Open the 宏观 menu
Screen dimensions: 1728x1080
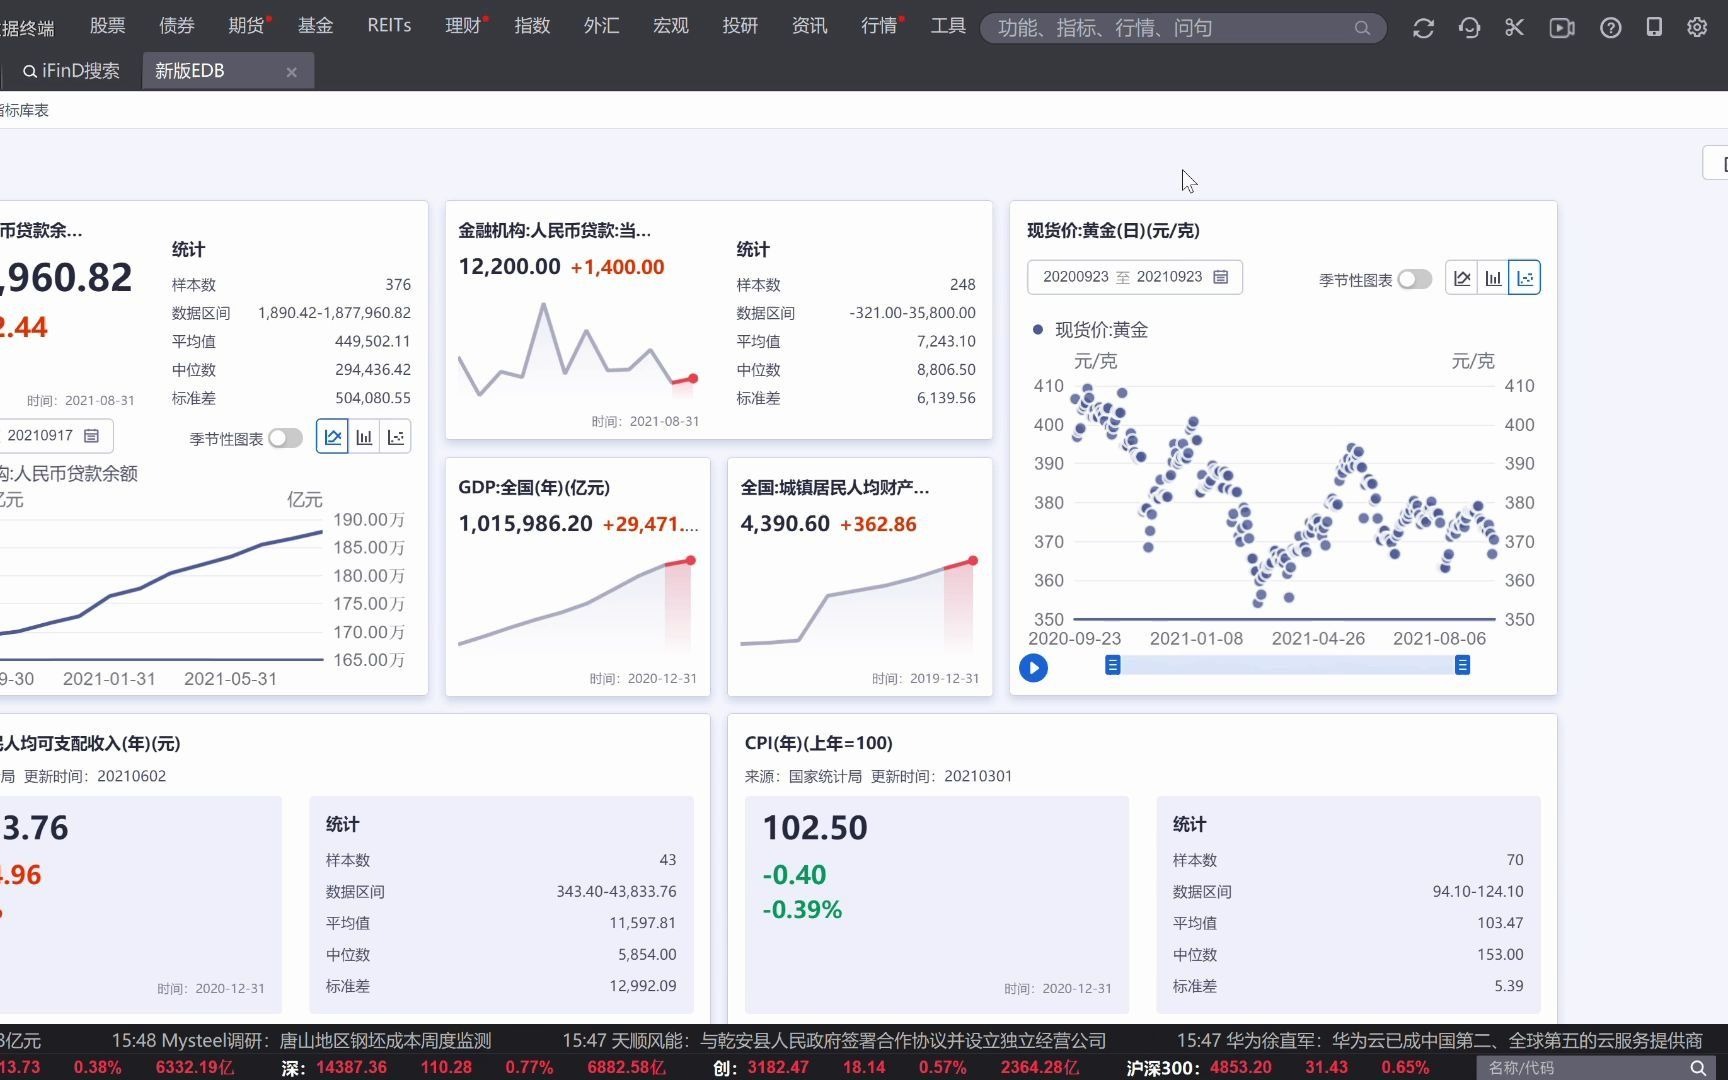coord(671,26)
